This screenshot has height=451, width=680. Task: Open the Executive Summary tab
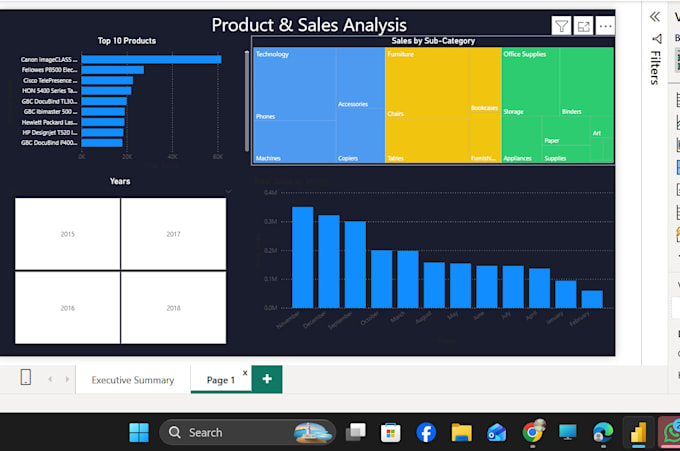[133, 380]
